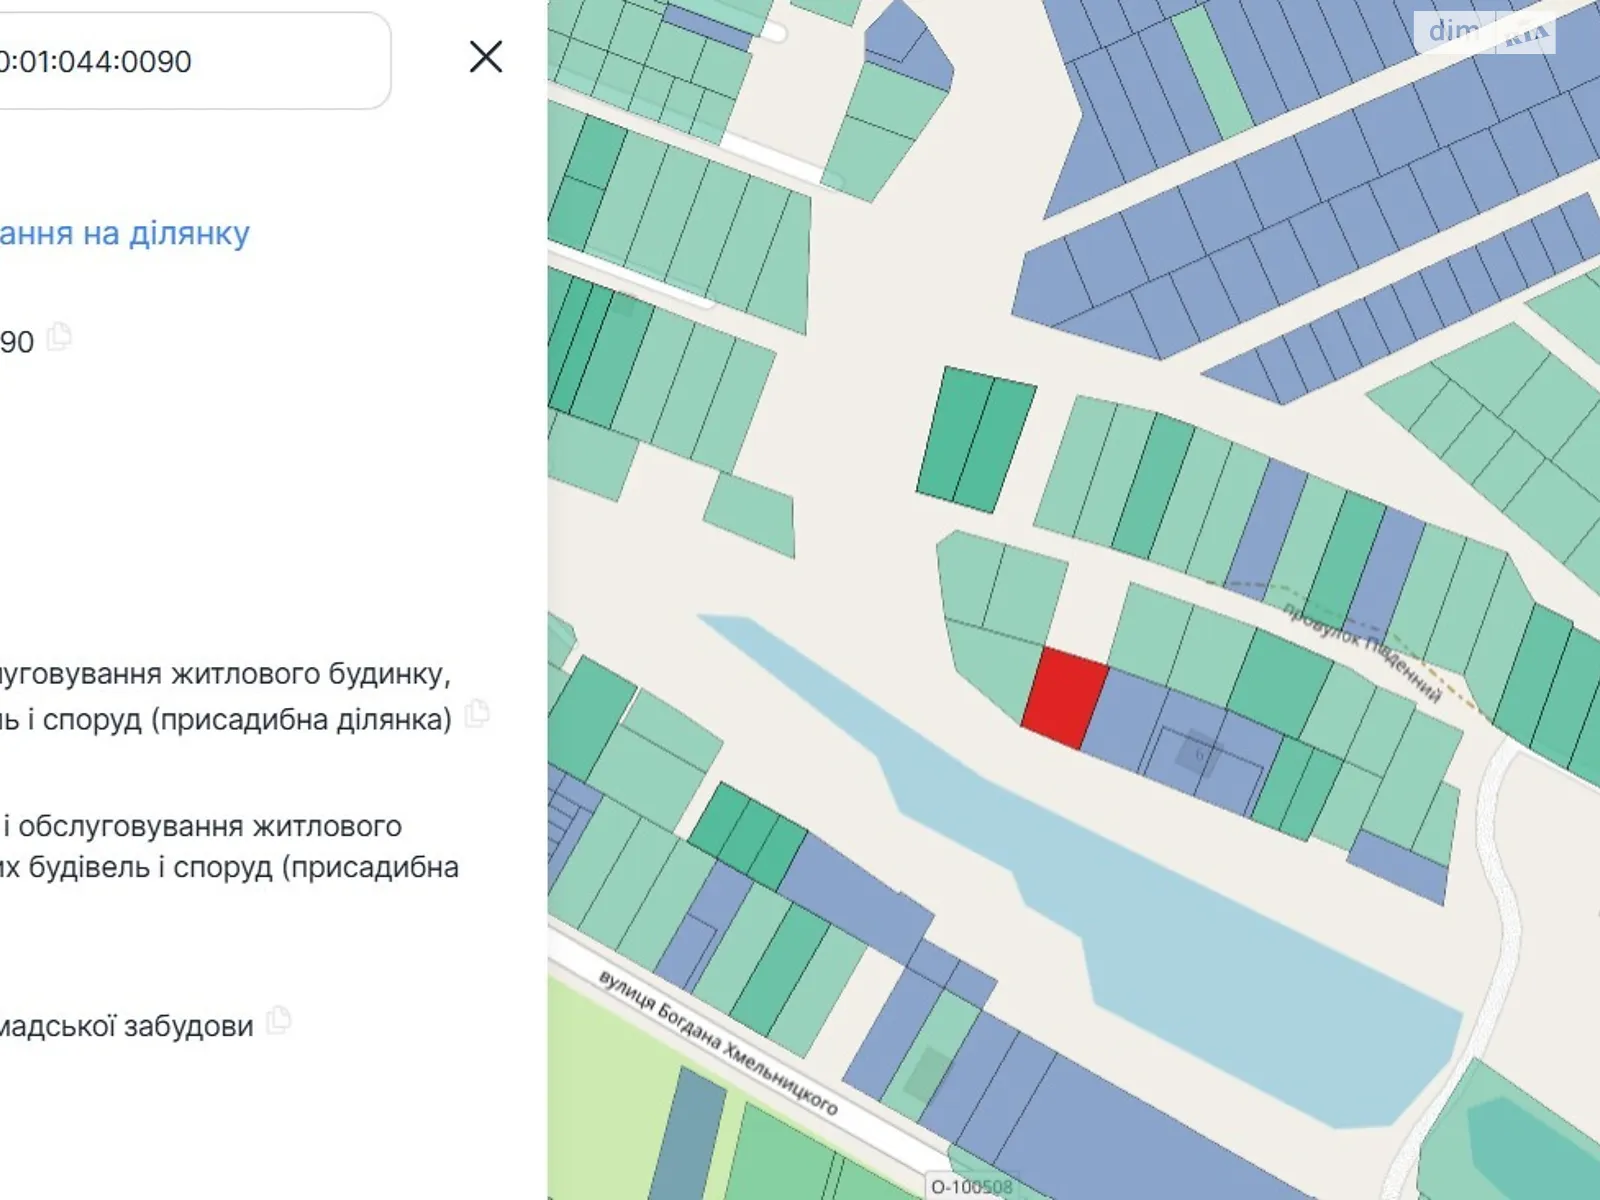The height and width of the screenshot is (1200, 1600).
Task: Click the O-100508 road marker
Action: click(x=971, y=1187)
